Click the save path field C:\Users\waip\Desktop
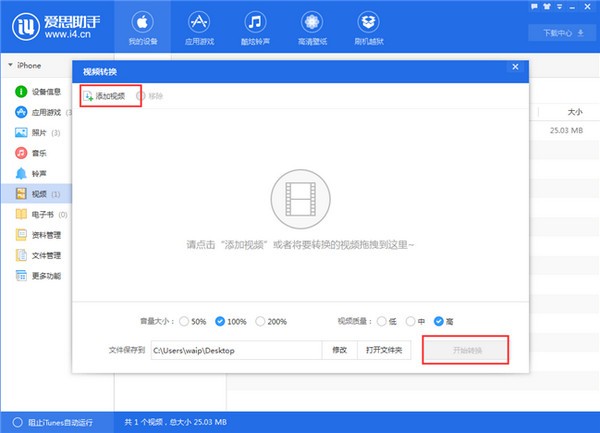600x433 pixels. point(236,350)
